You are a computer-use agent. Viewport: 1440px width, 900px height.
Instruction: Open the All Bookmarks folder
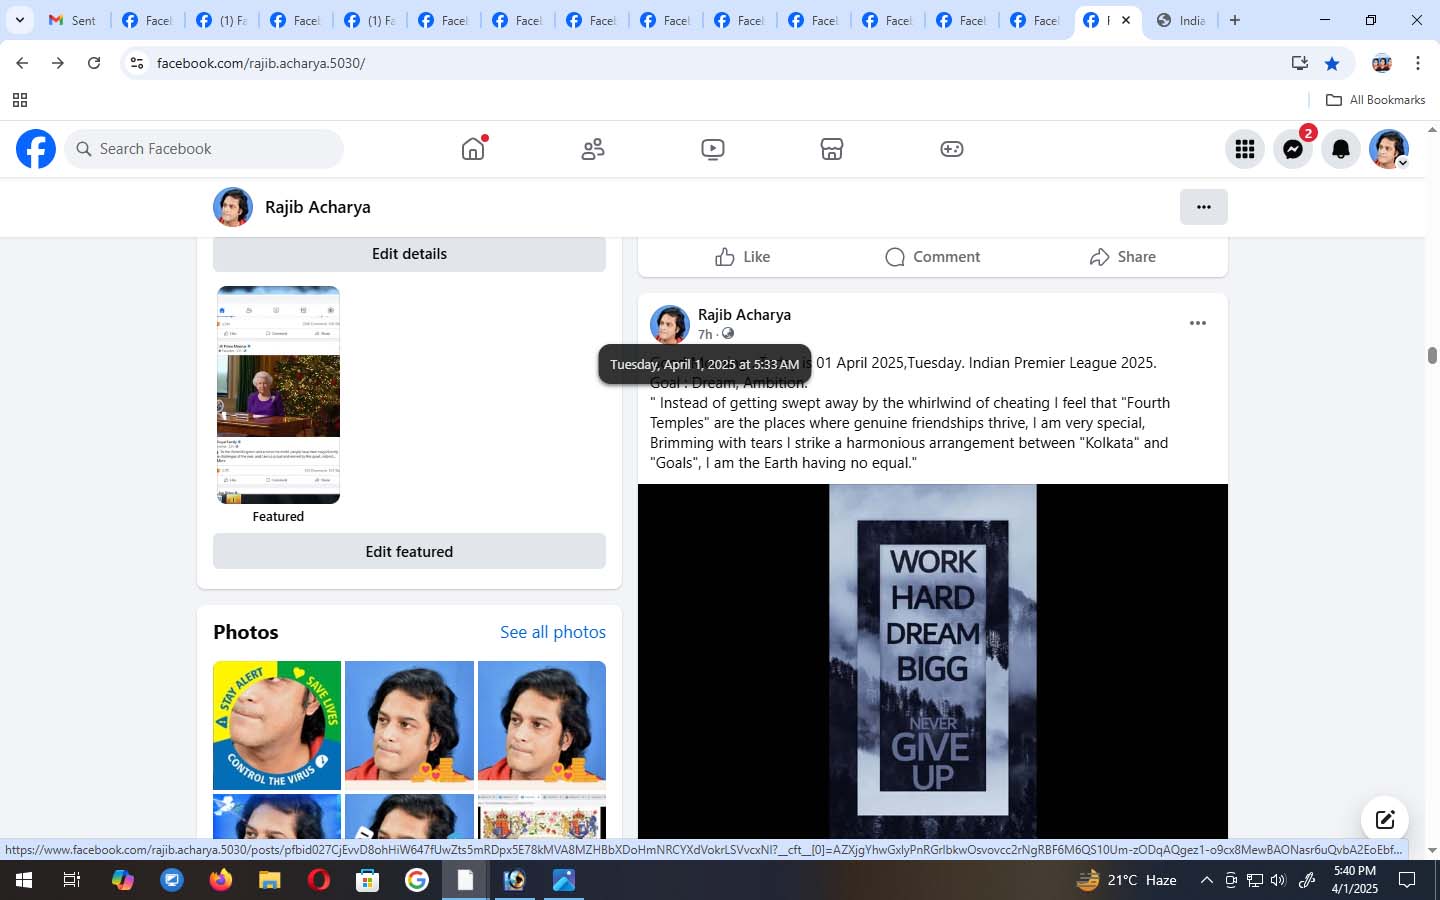pos(1375,100)
